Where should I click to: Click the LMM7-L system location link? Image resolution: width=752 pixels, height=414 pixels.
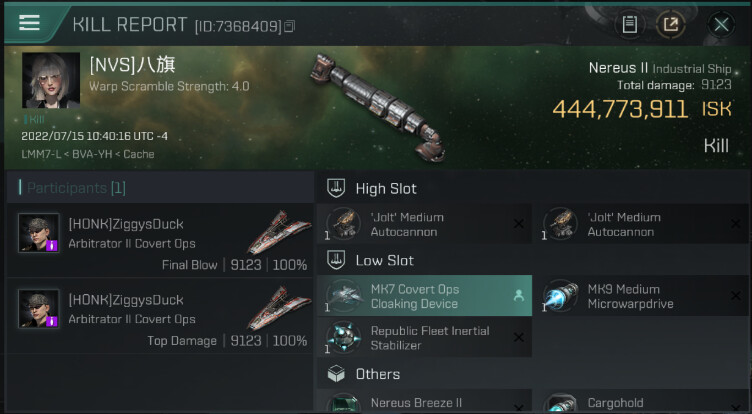pyautogui.click(x=40, y=154)
